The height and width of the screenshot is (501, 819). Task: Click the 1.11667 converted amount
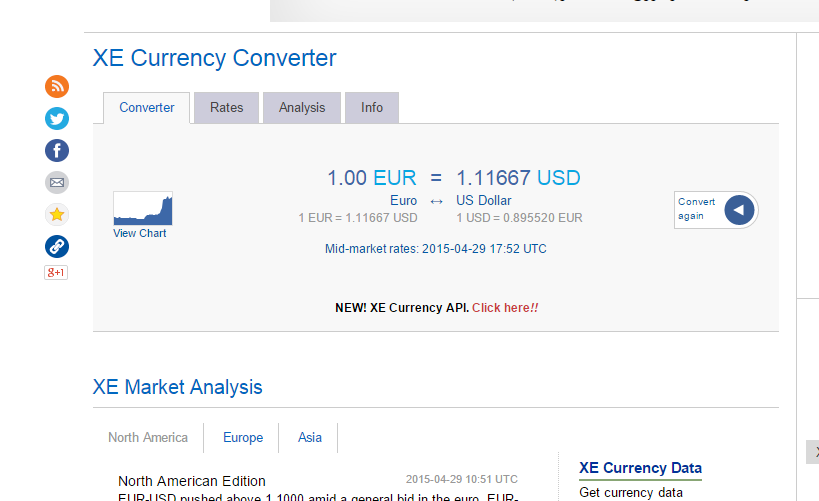click(494, 178)
